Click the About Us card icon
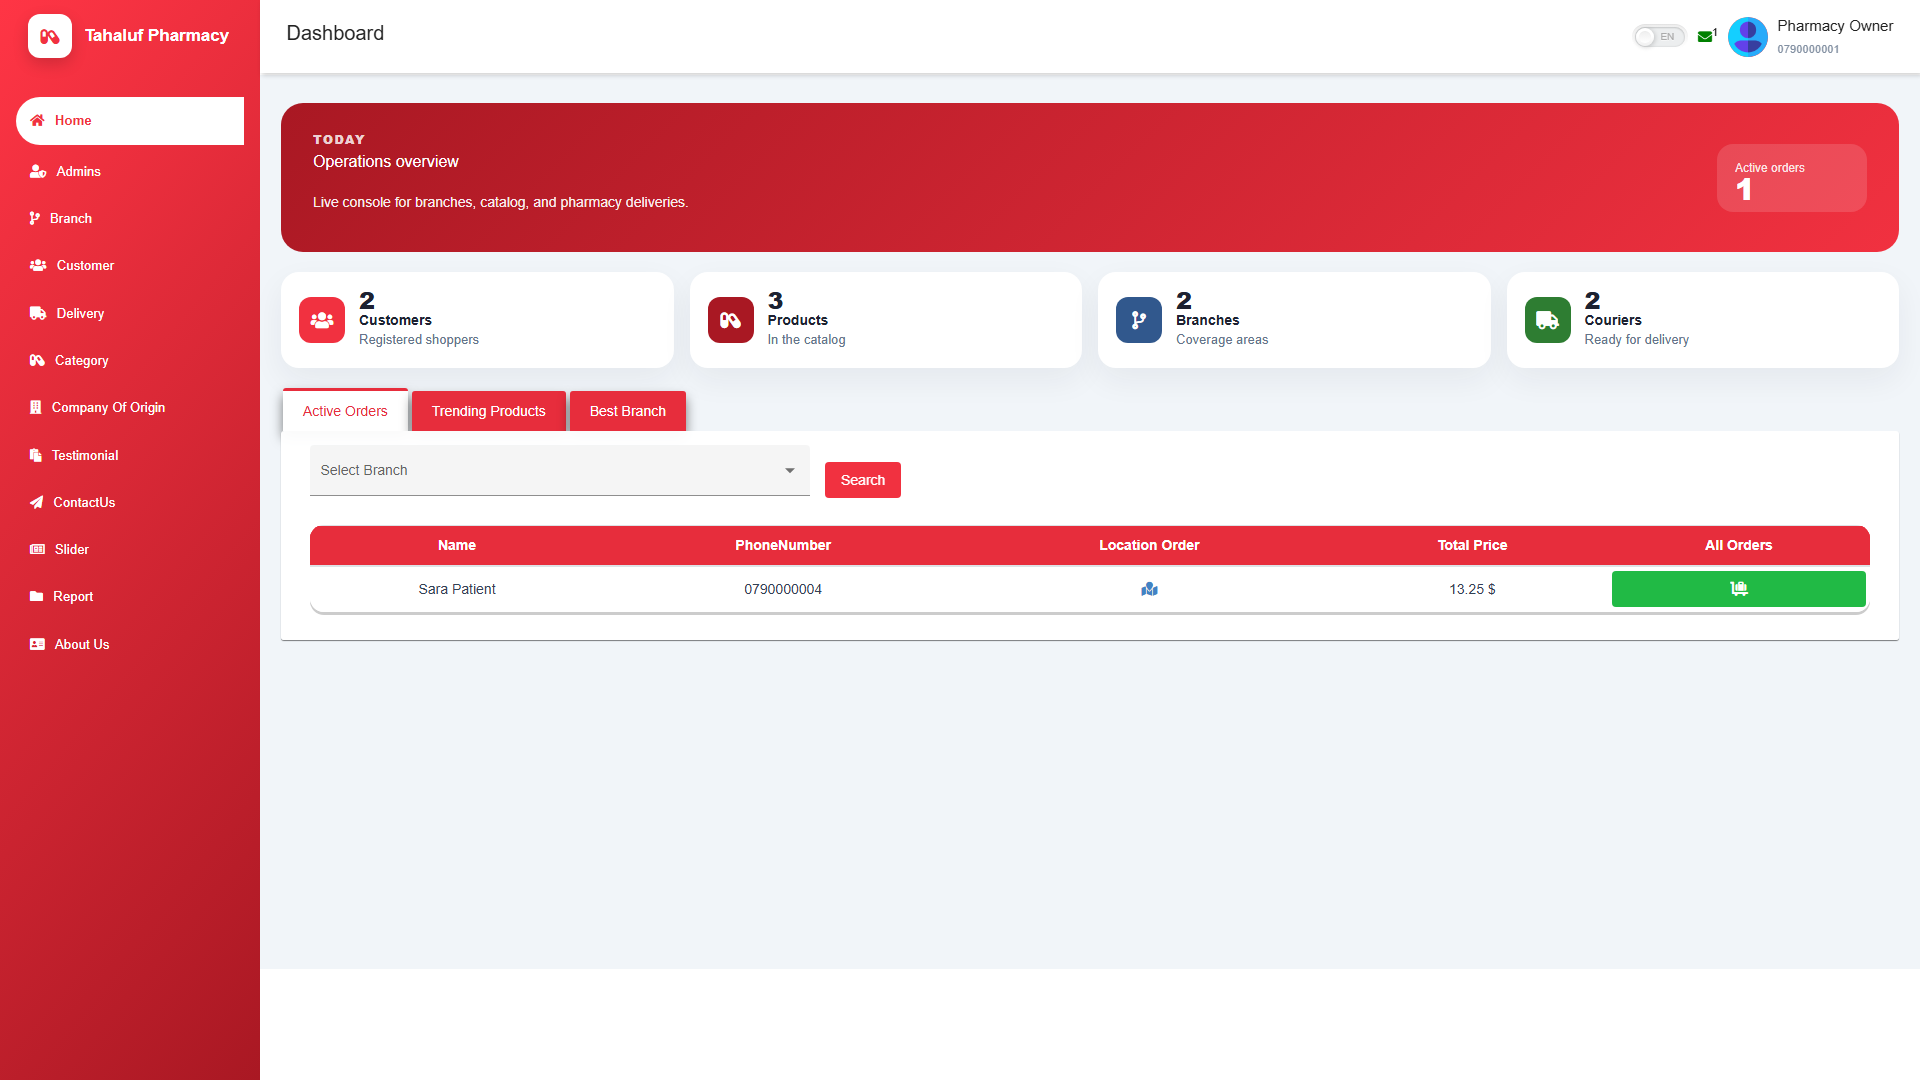 click(37, 644)
